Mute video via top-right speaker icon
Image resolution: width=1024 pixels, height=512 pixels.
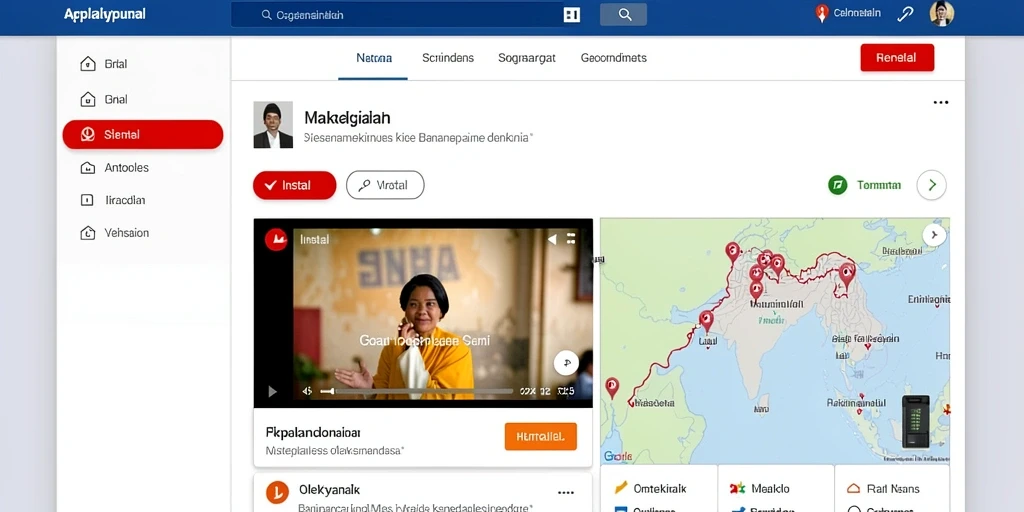552,239
